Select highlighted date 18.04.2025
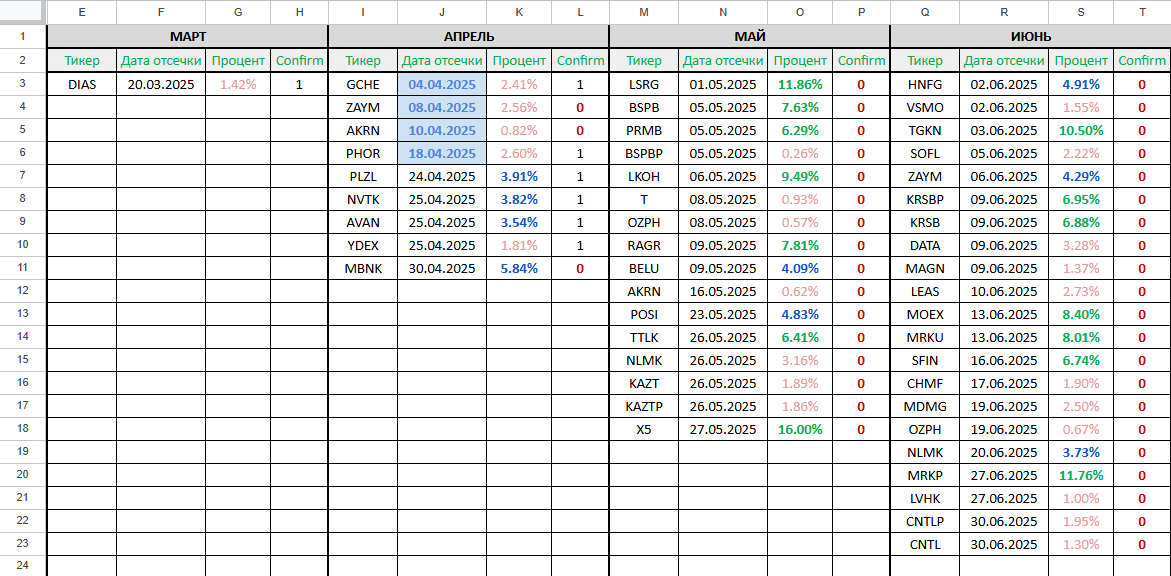This screenshot has width=1171, height=576. point(441,154)
